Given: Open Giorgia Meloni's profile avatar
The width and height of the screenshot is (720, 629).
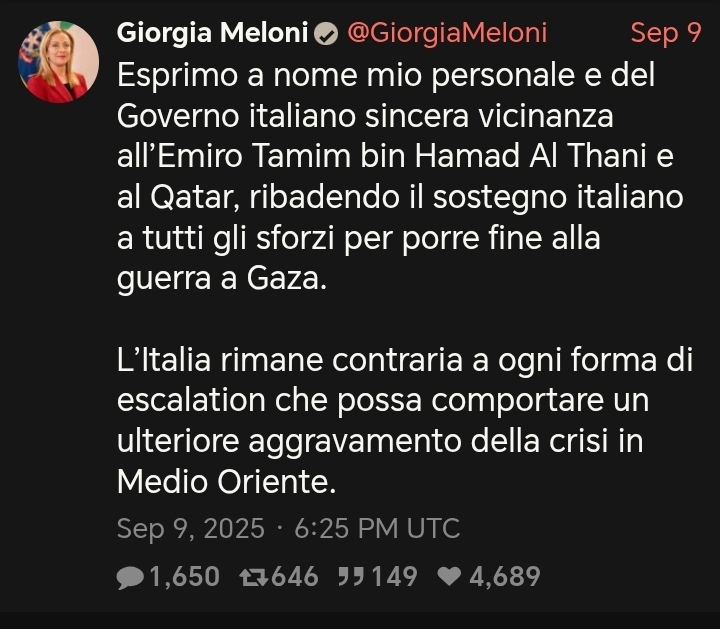Looking at the screenshot, I should pos(58,62).
